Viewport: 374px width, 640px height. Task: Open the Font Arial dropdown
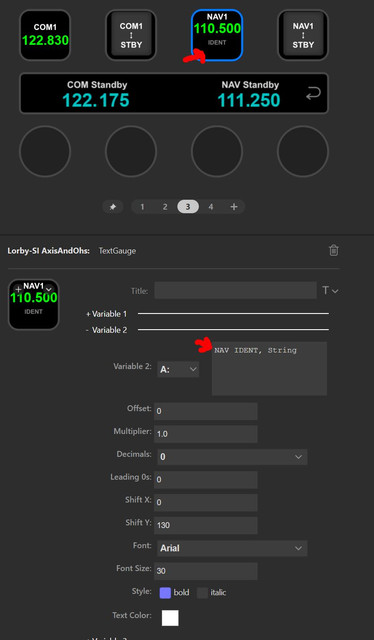pos(232,548)
